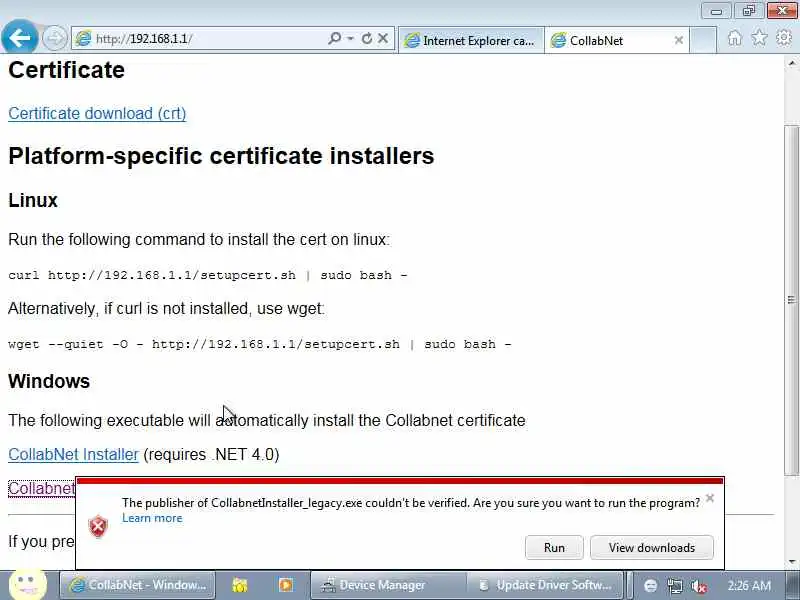Viewport: 800px width, 600px height.
Task: Go back with the browser Back arrow
Action: 19,37
